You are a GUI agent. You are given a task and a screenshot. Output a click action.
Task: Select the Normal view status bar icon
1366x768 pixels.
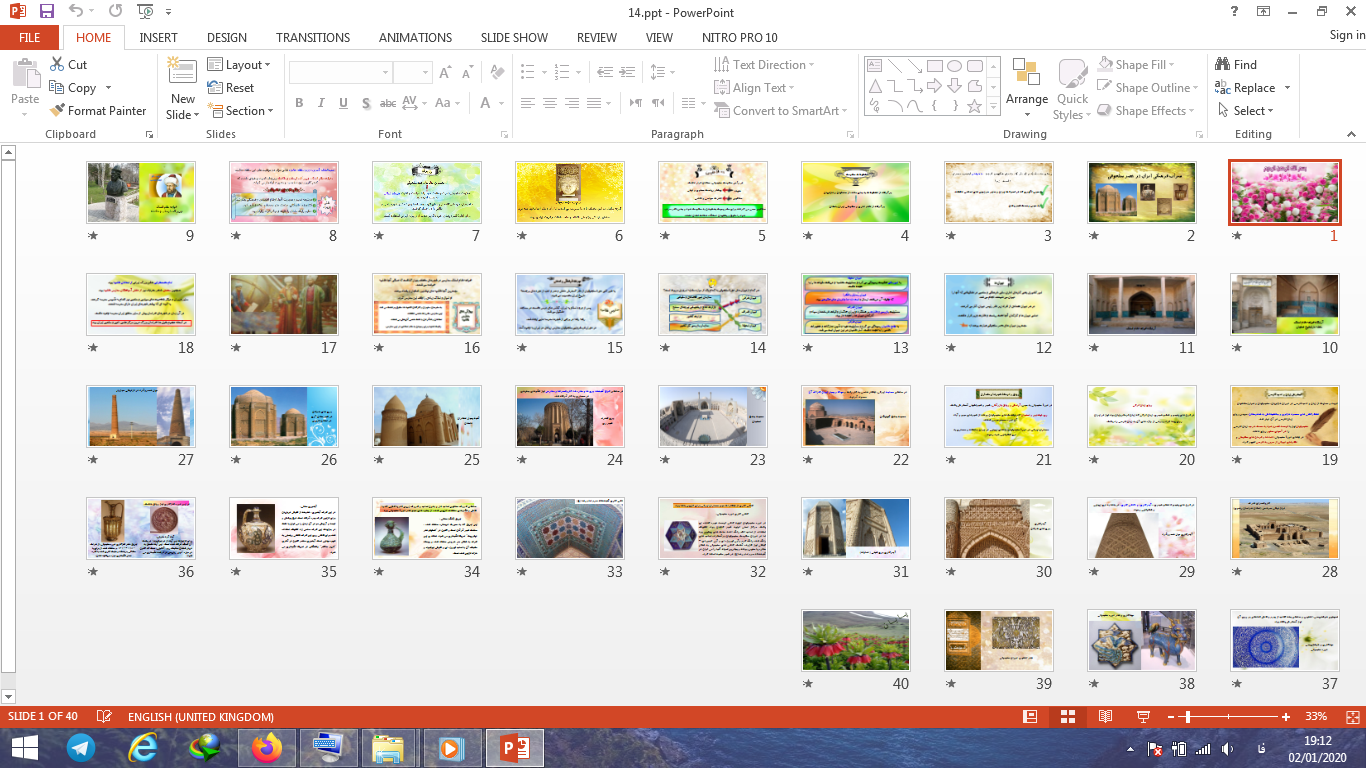pos(1030,717)
